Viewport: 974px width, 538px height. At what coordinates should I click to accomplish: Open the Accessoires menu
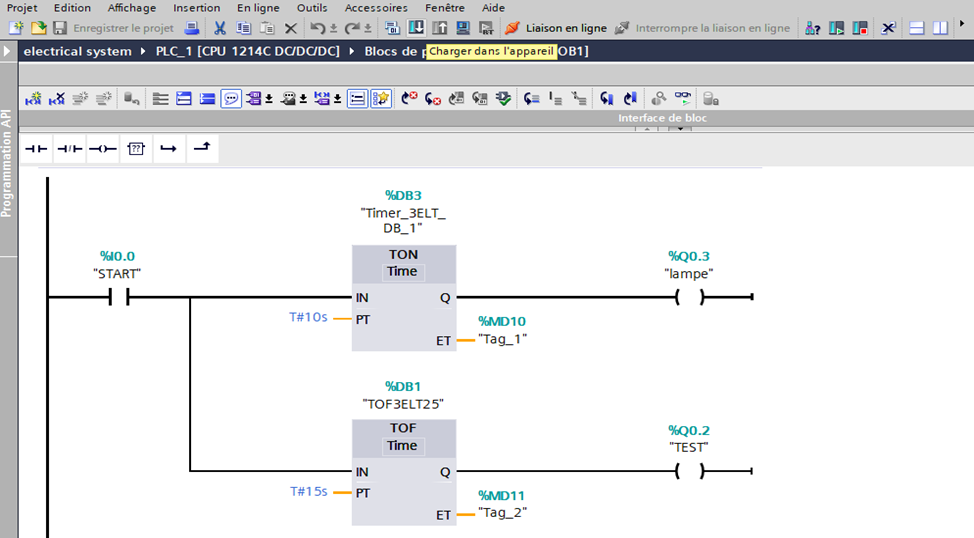click(x=376, y=8)
